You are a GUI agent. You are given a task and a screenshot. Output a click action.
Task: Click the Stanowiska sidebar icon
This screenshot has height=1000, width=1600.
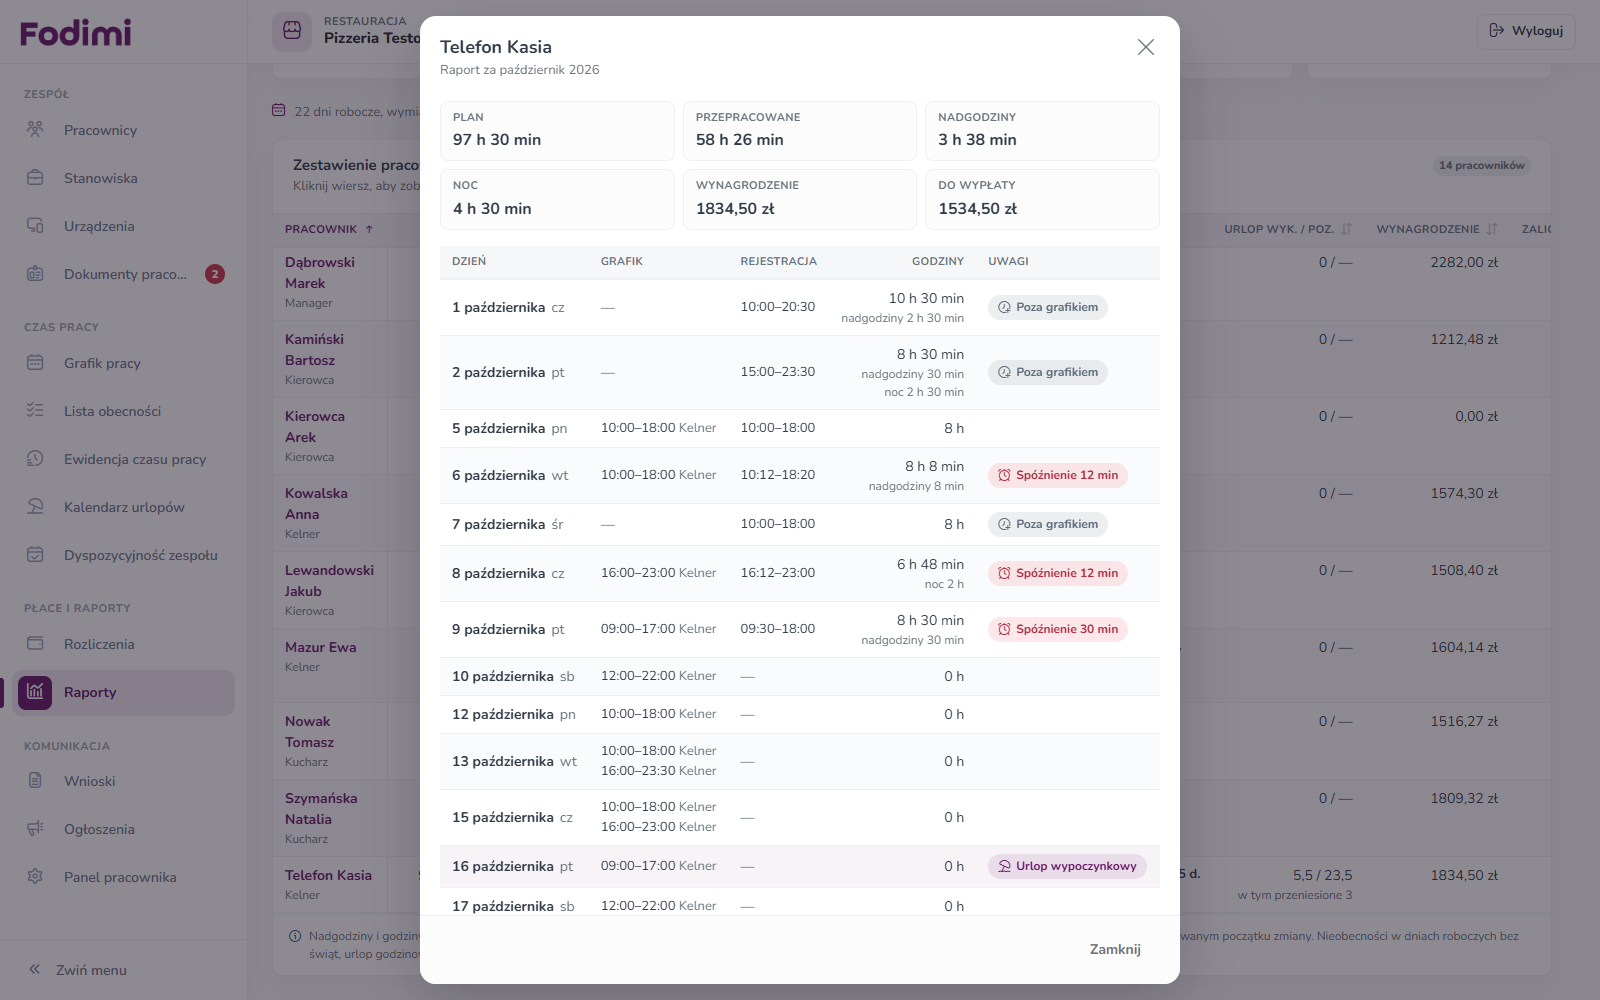[x=35, y=178]
